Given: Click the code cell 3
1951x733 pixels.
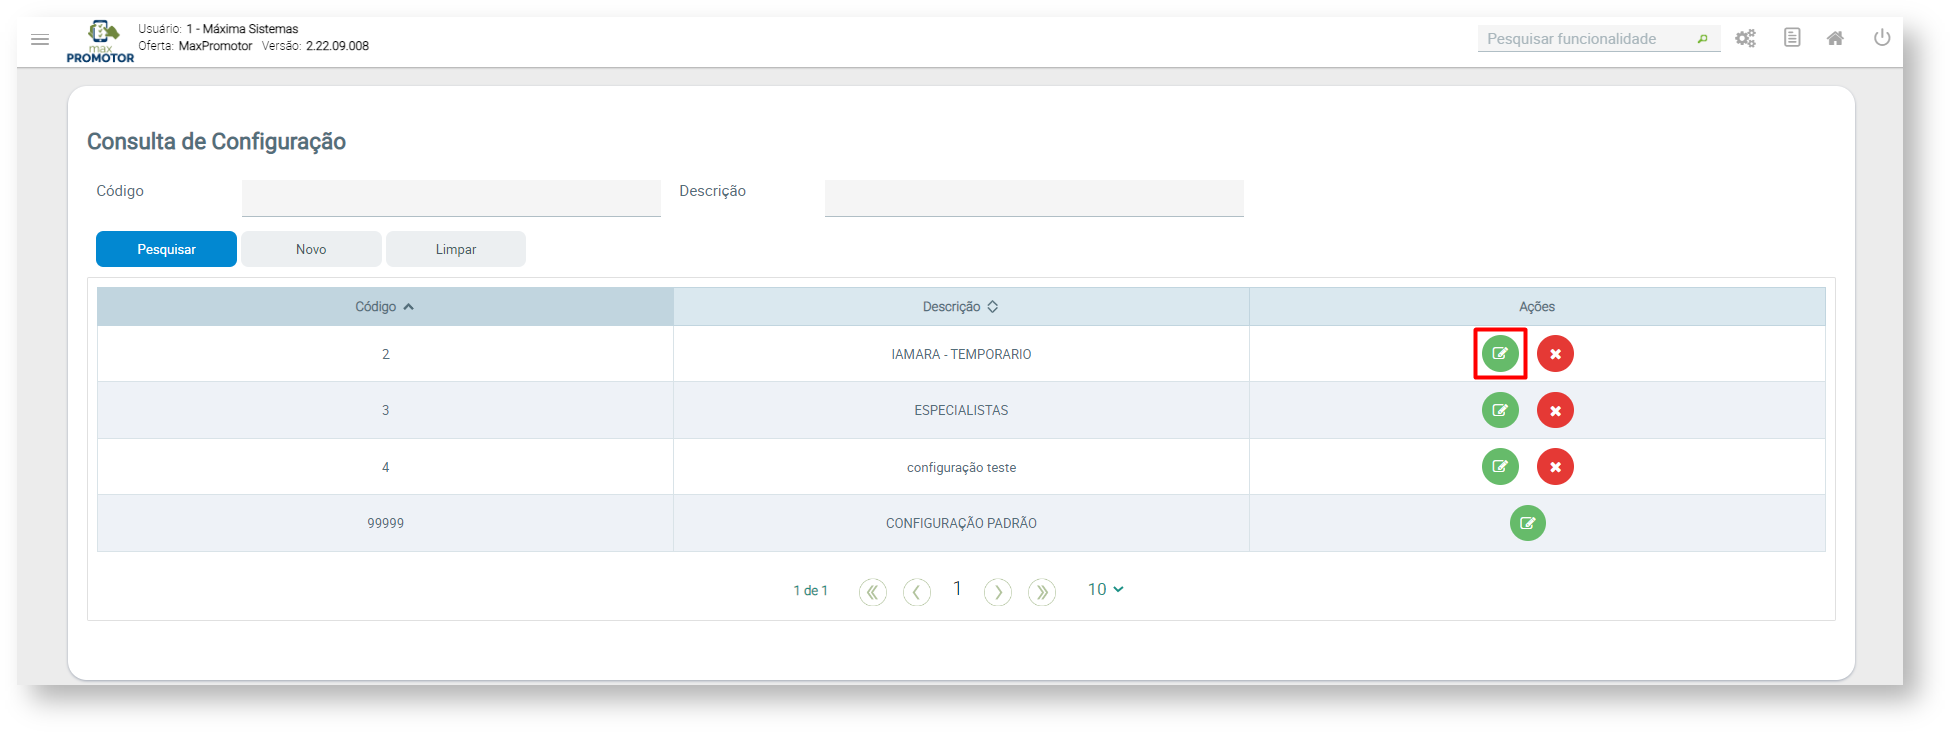Looking at the screenshot, I should pyautogui.click(x=385, y=410).
